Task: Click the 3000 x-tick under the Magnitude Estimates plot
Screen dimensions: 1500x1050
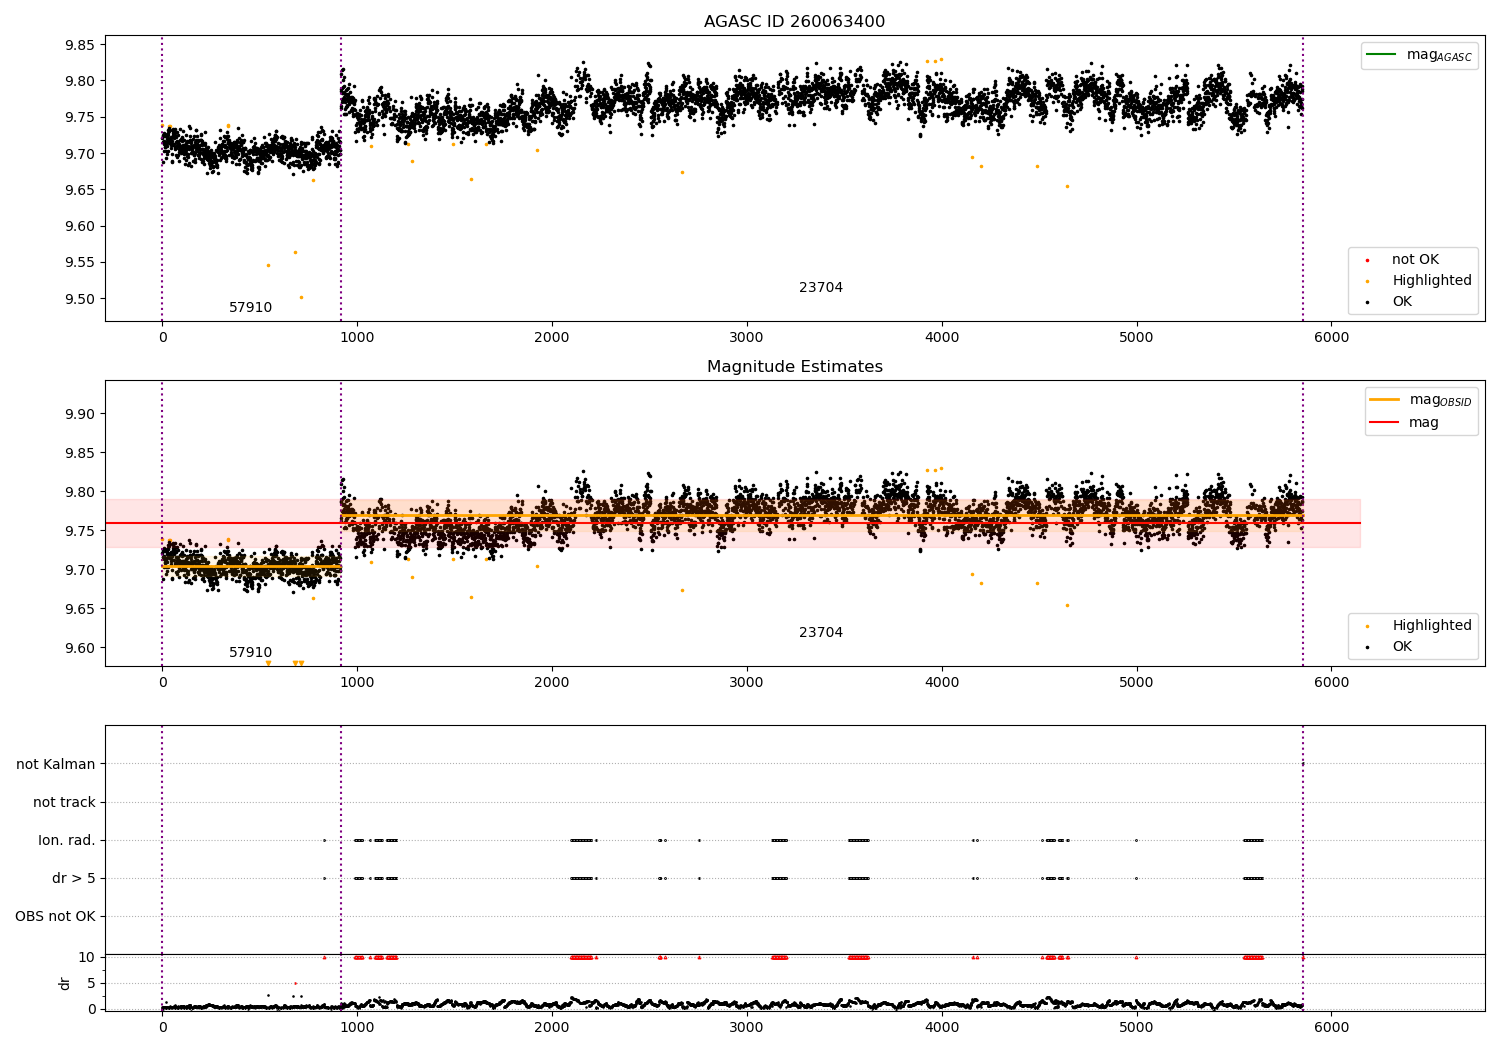Action: pyautogui.click(x=747, y=683)
